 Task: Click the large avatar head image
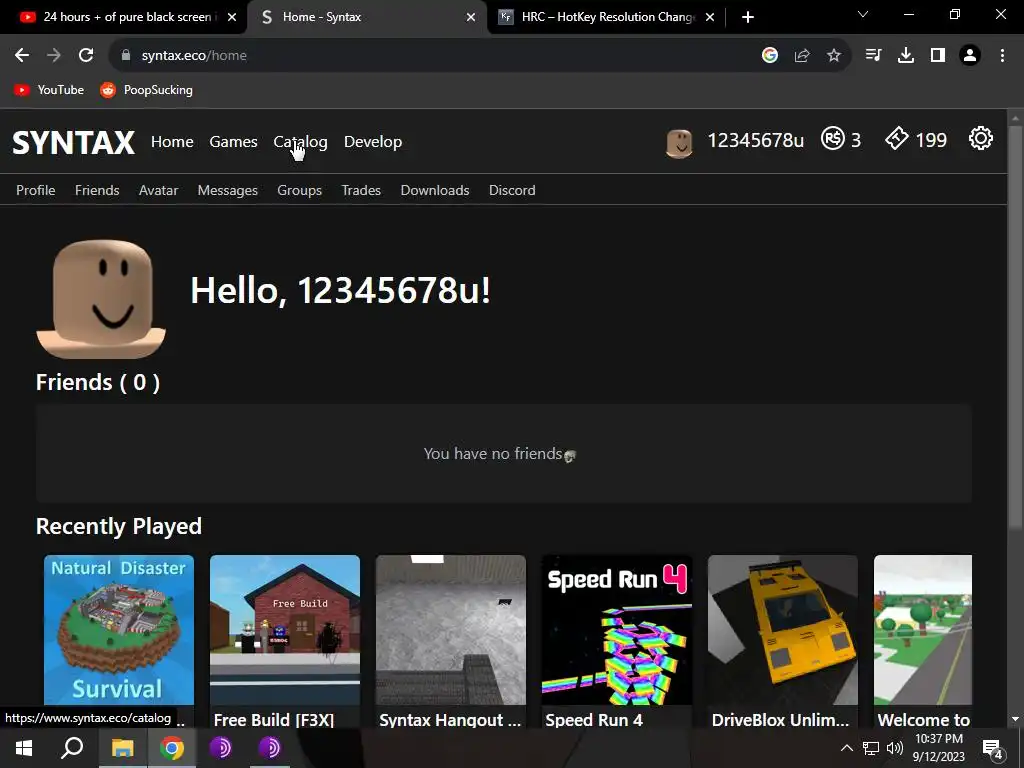click(x=101, y=299)
